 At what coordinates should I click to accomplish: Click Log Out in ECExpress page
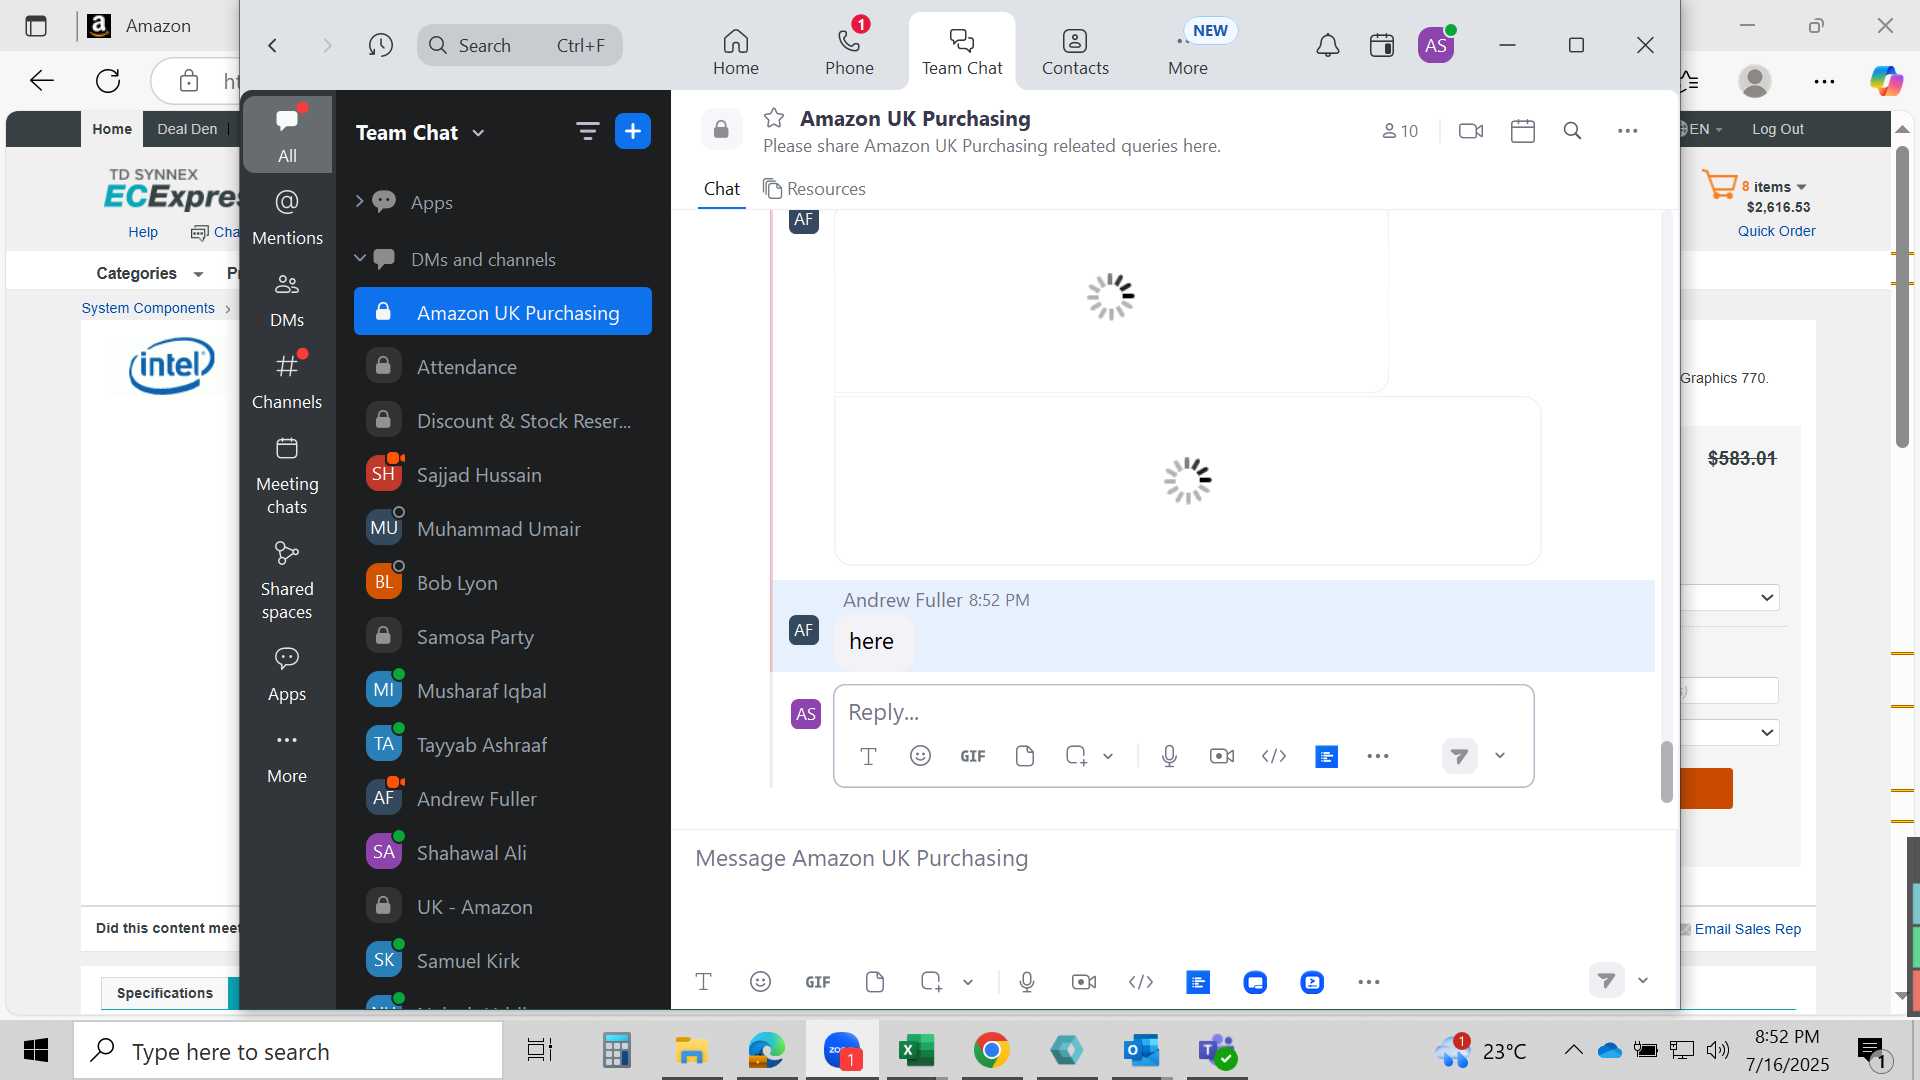point(1778,129)
